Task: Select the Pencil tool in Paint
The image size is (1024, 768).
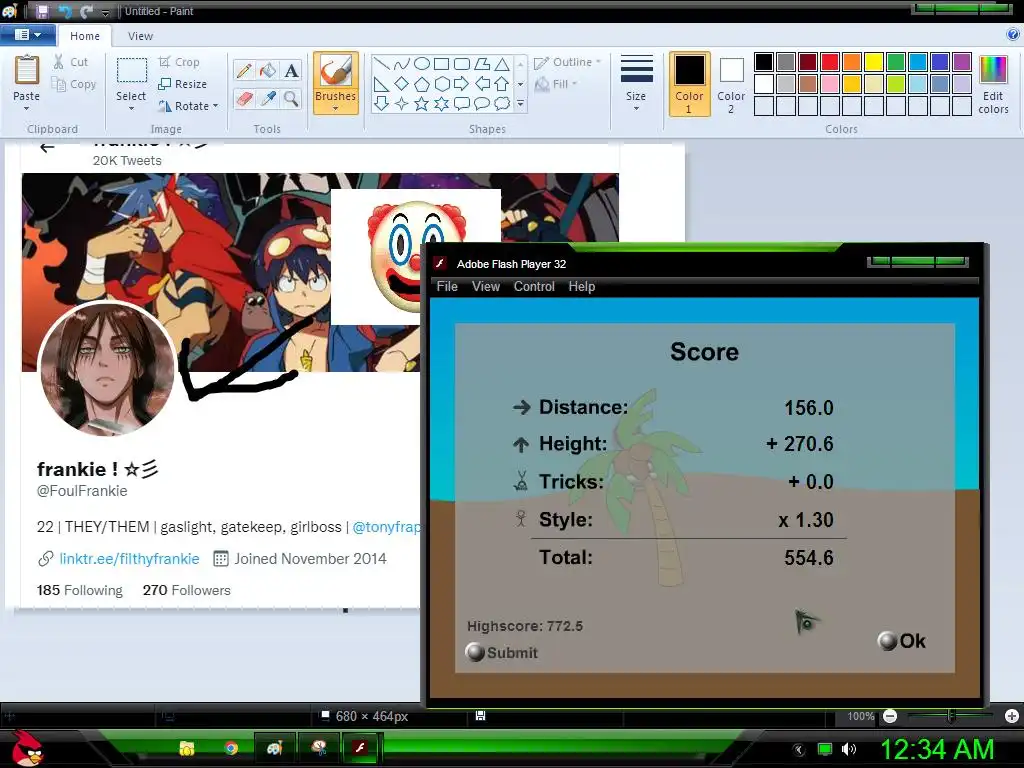Action: [244, 71]
